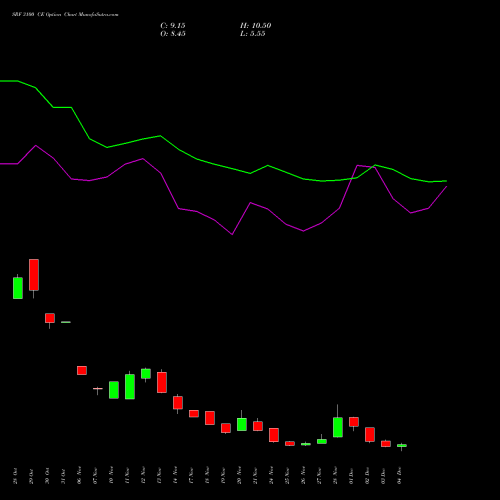The height and width of the screenshot is (500, 500).
Task: Click the high value "H: 10.50"
Action: point(255,26)
